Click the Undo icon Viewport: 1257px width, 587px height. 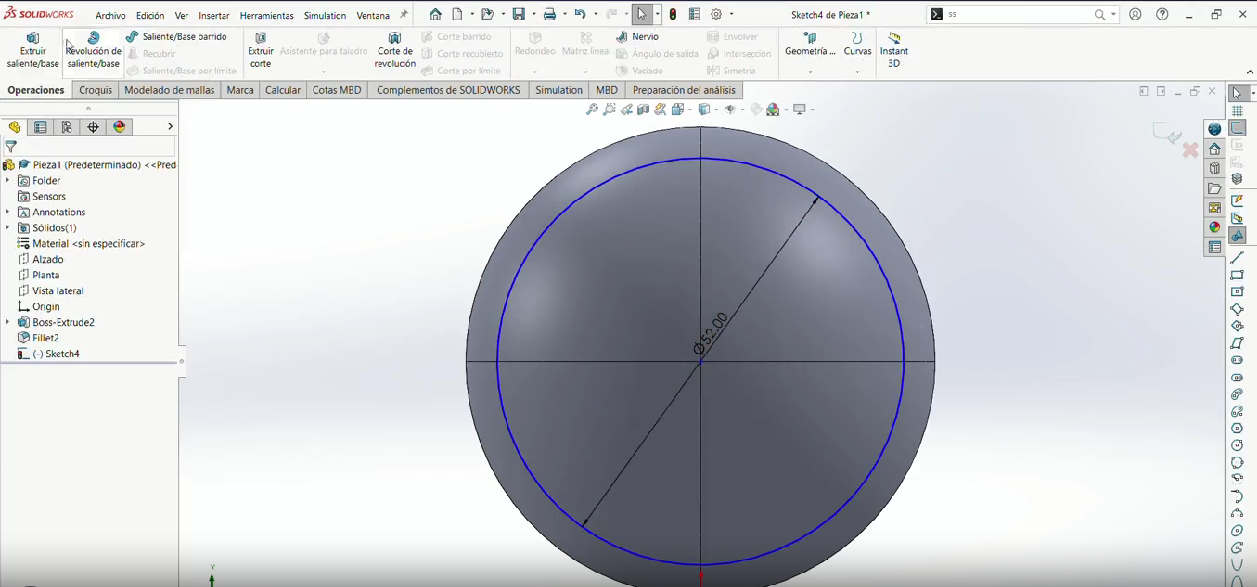point(580,14)
